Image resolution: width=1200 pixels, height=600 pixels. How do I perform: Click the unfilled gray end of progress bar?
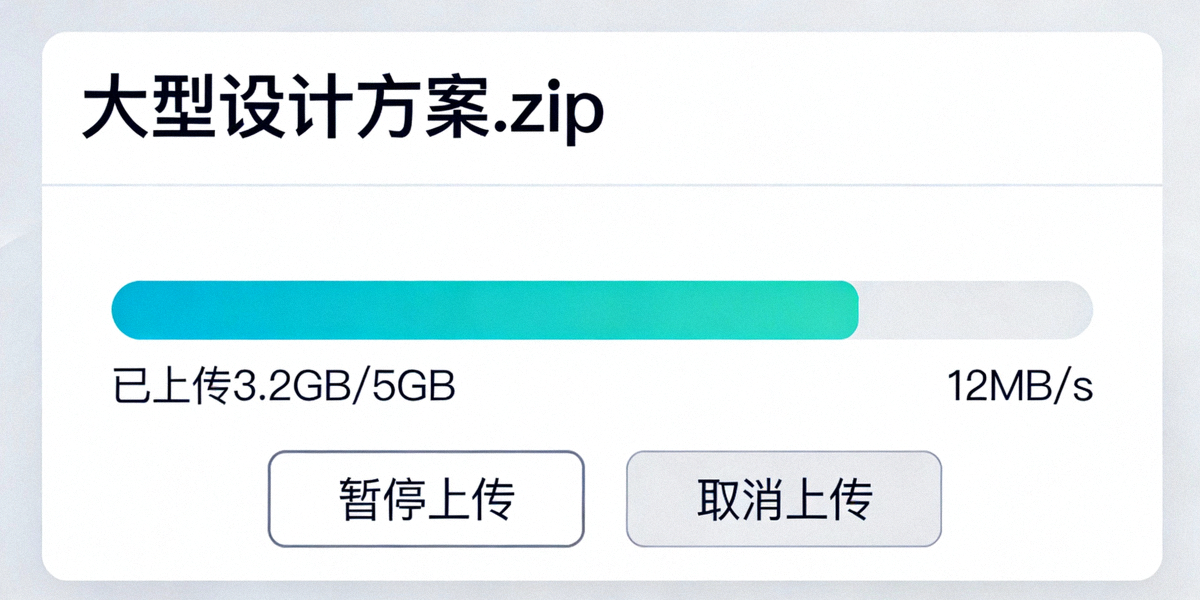(x=975, y=310)
